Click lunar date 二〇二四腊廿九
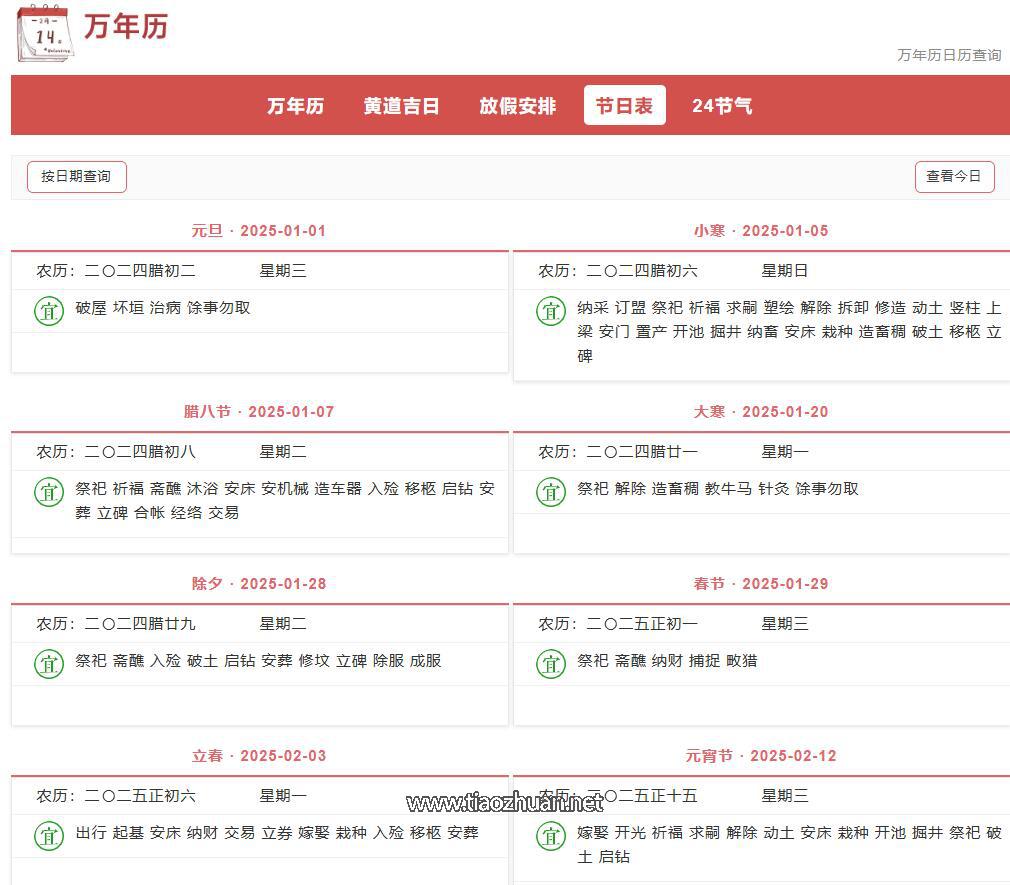1010x885 pixels. (x=140, y=623)
